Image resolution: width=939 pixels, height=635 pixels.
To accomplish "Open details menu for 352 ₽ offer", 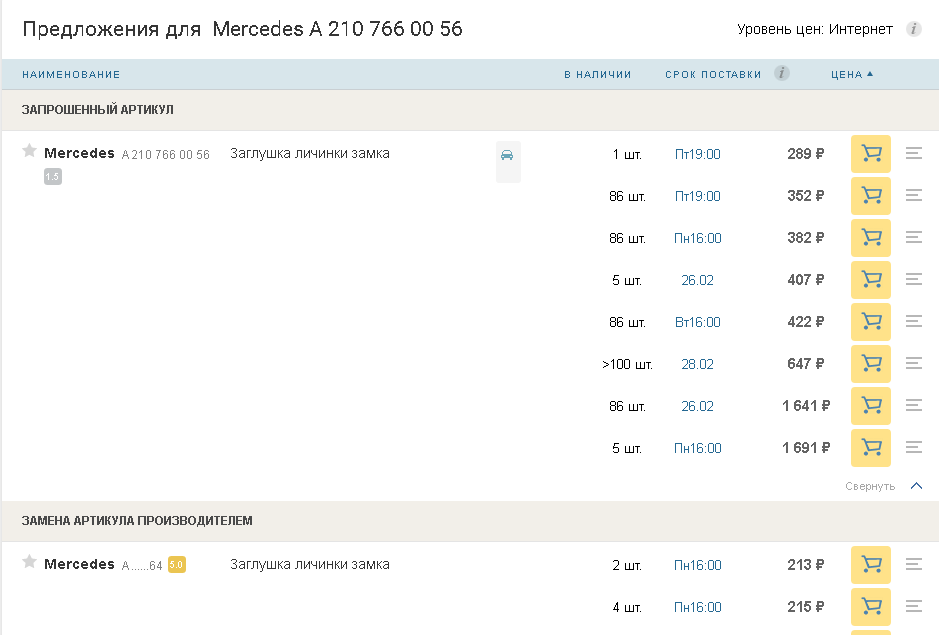I will pos(914,195).
